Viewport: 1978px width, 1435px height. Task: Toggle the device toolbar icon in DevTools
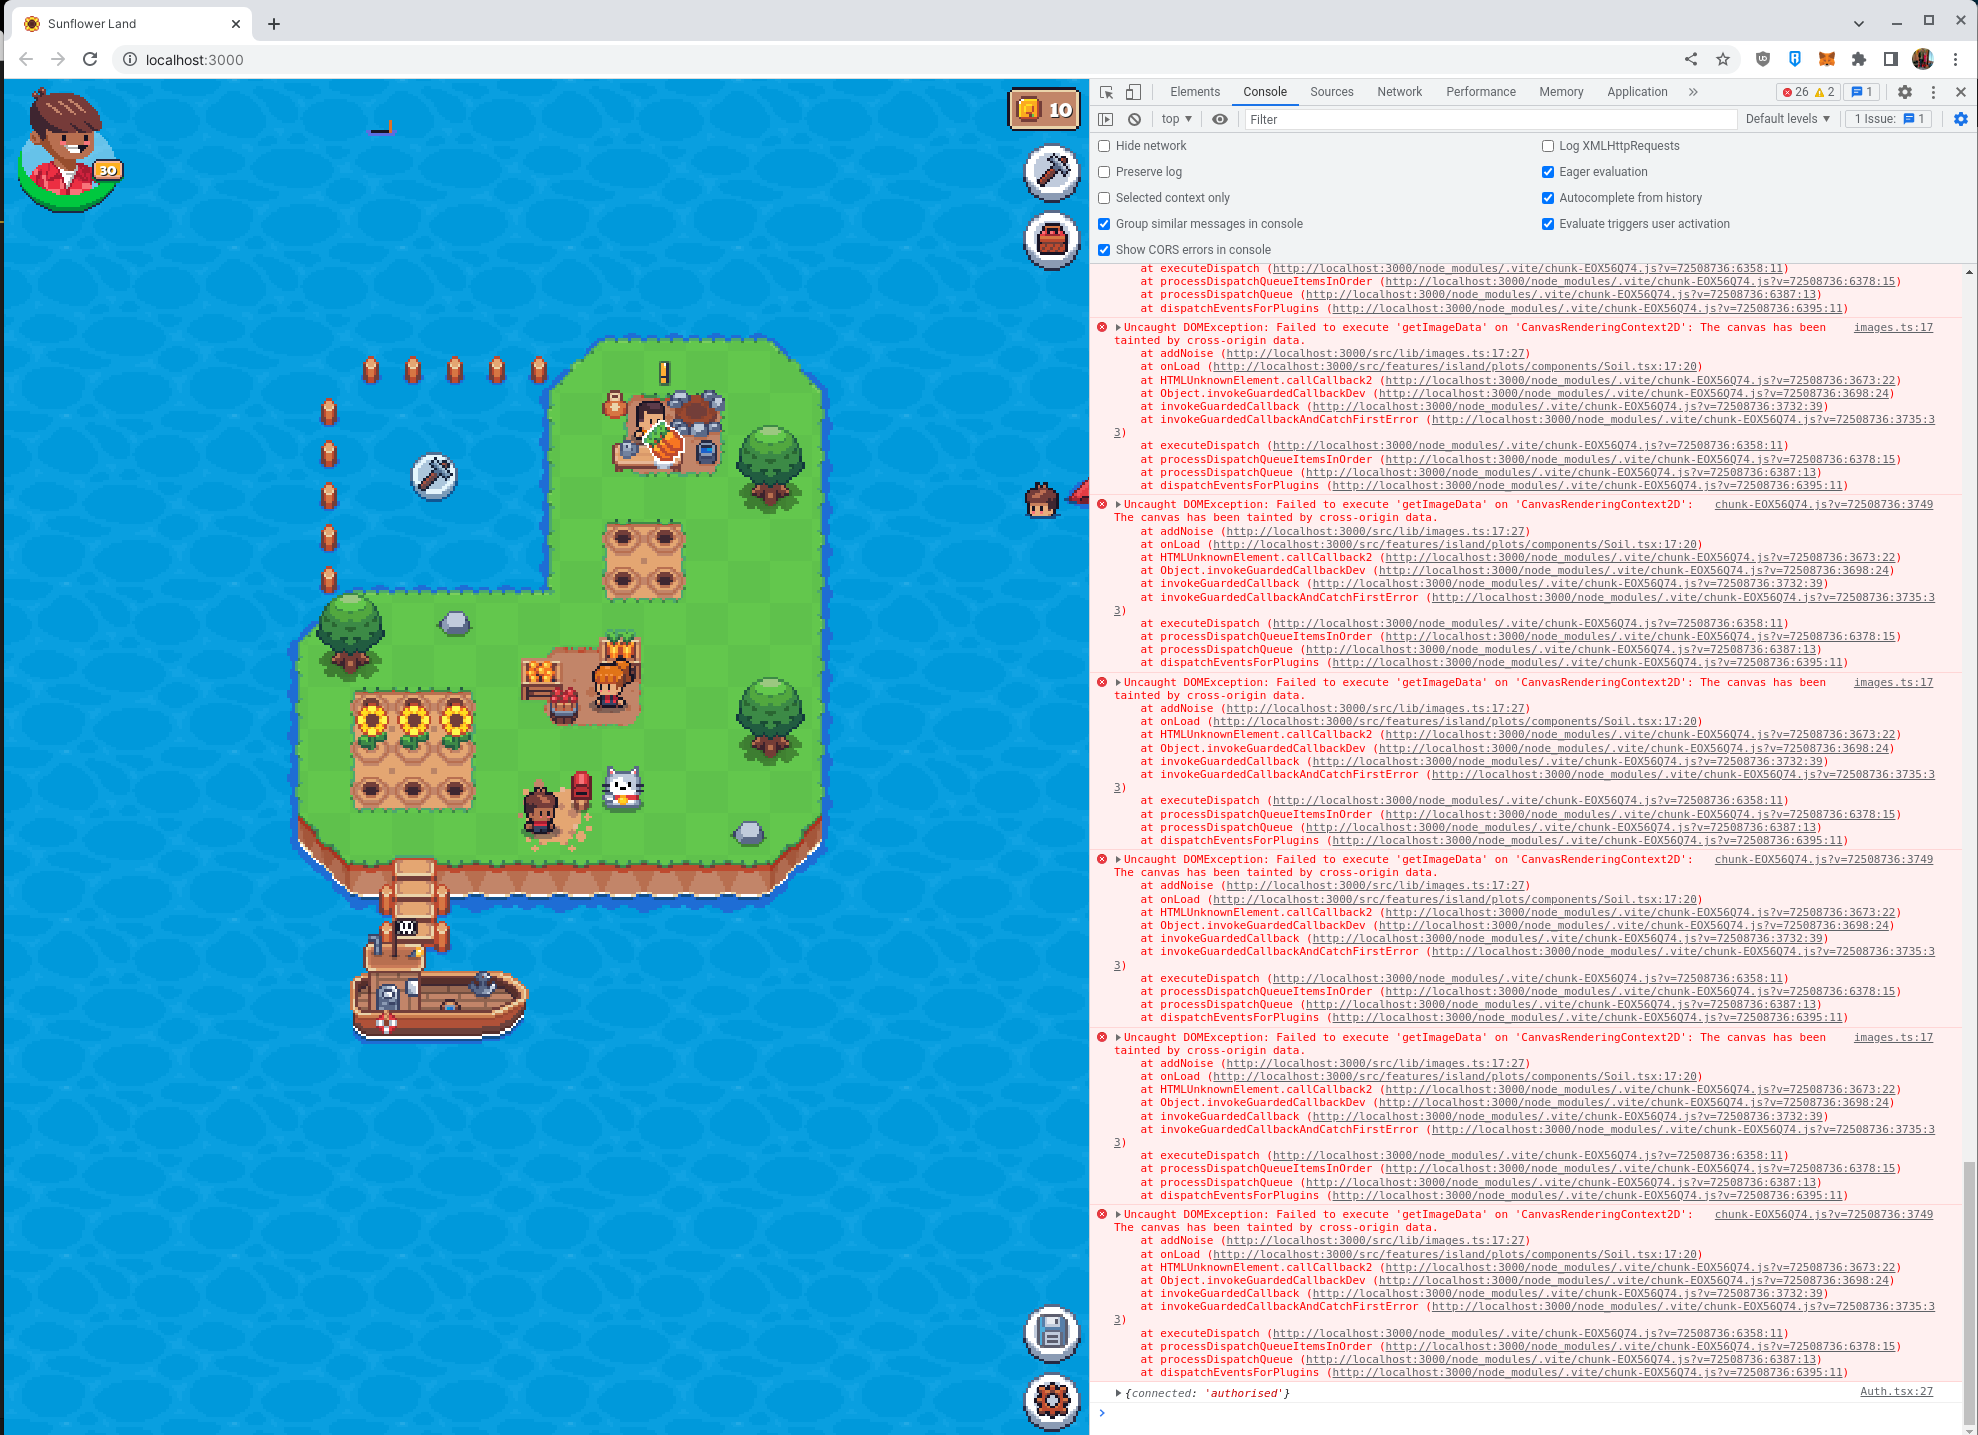(x=1133, y=91)
